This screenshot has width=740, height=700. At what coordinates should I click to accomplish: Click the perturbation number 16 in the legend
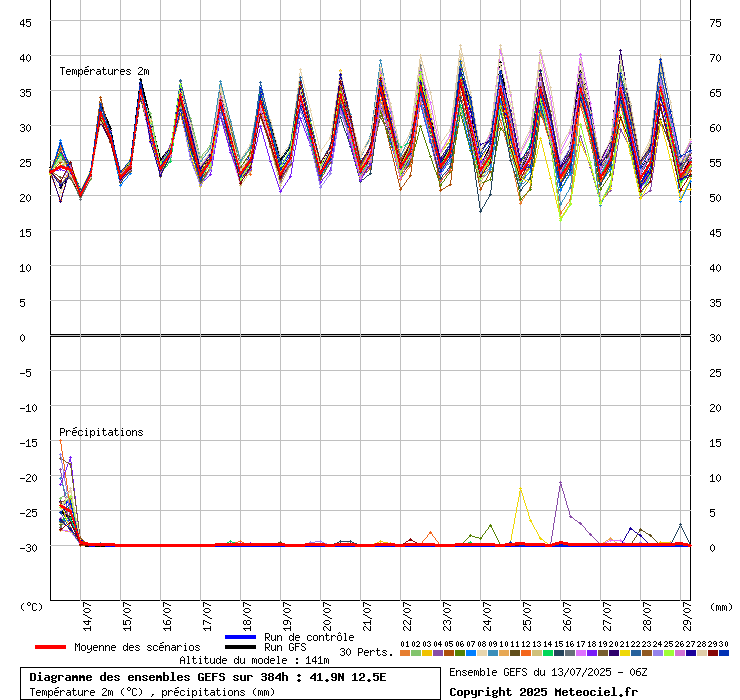coord(570,644)
